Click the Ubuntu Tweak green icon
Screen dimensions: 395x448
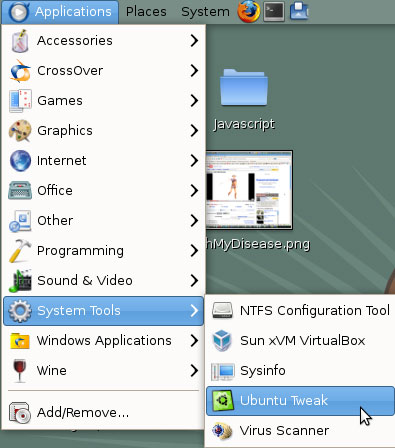pos(222,401)
